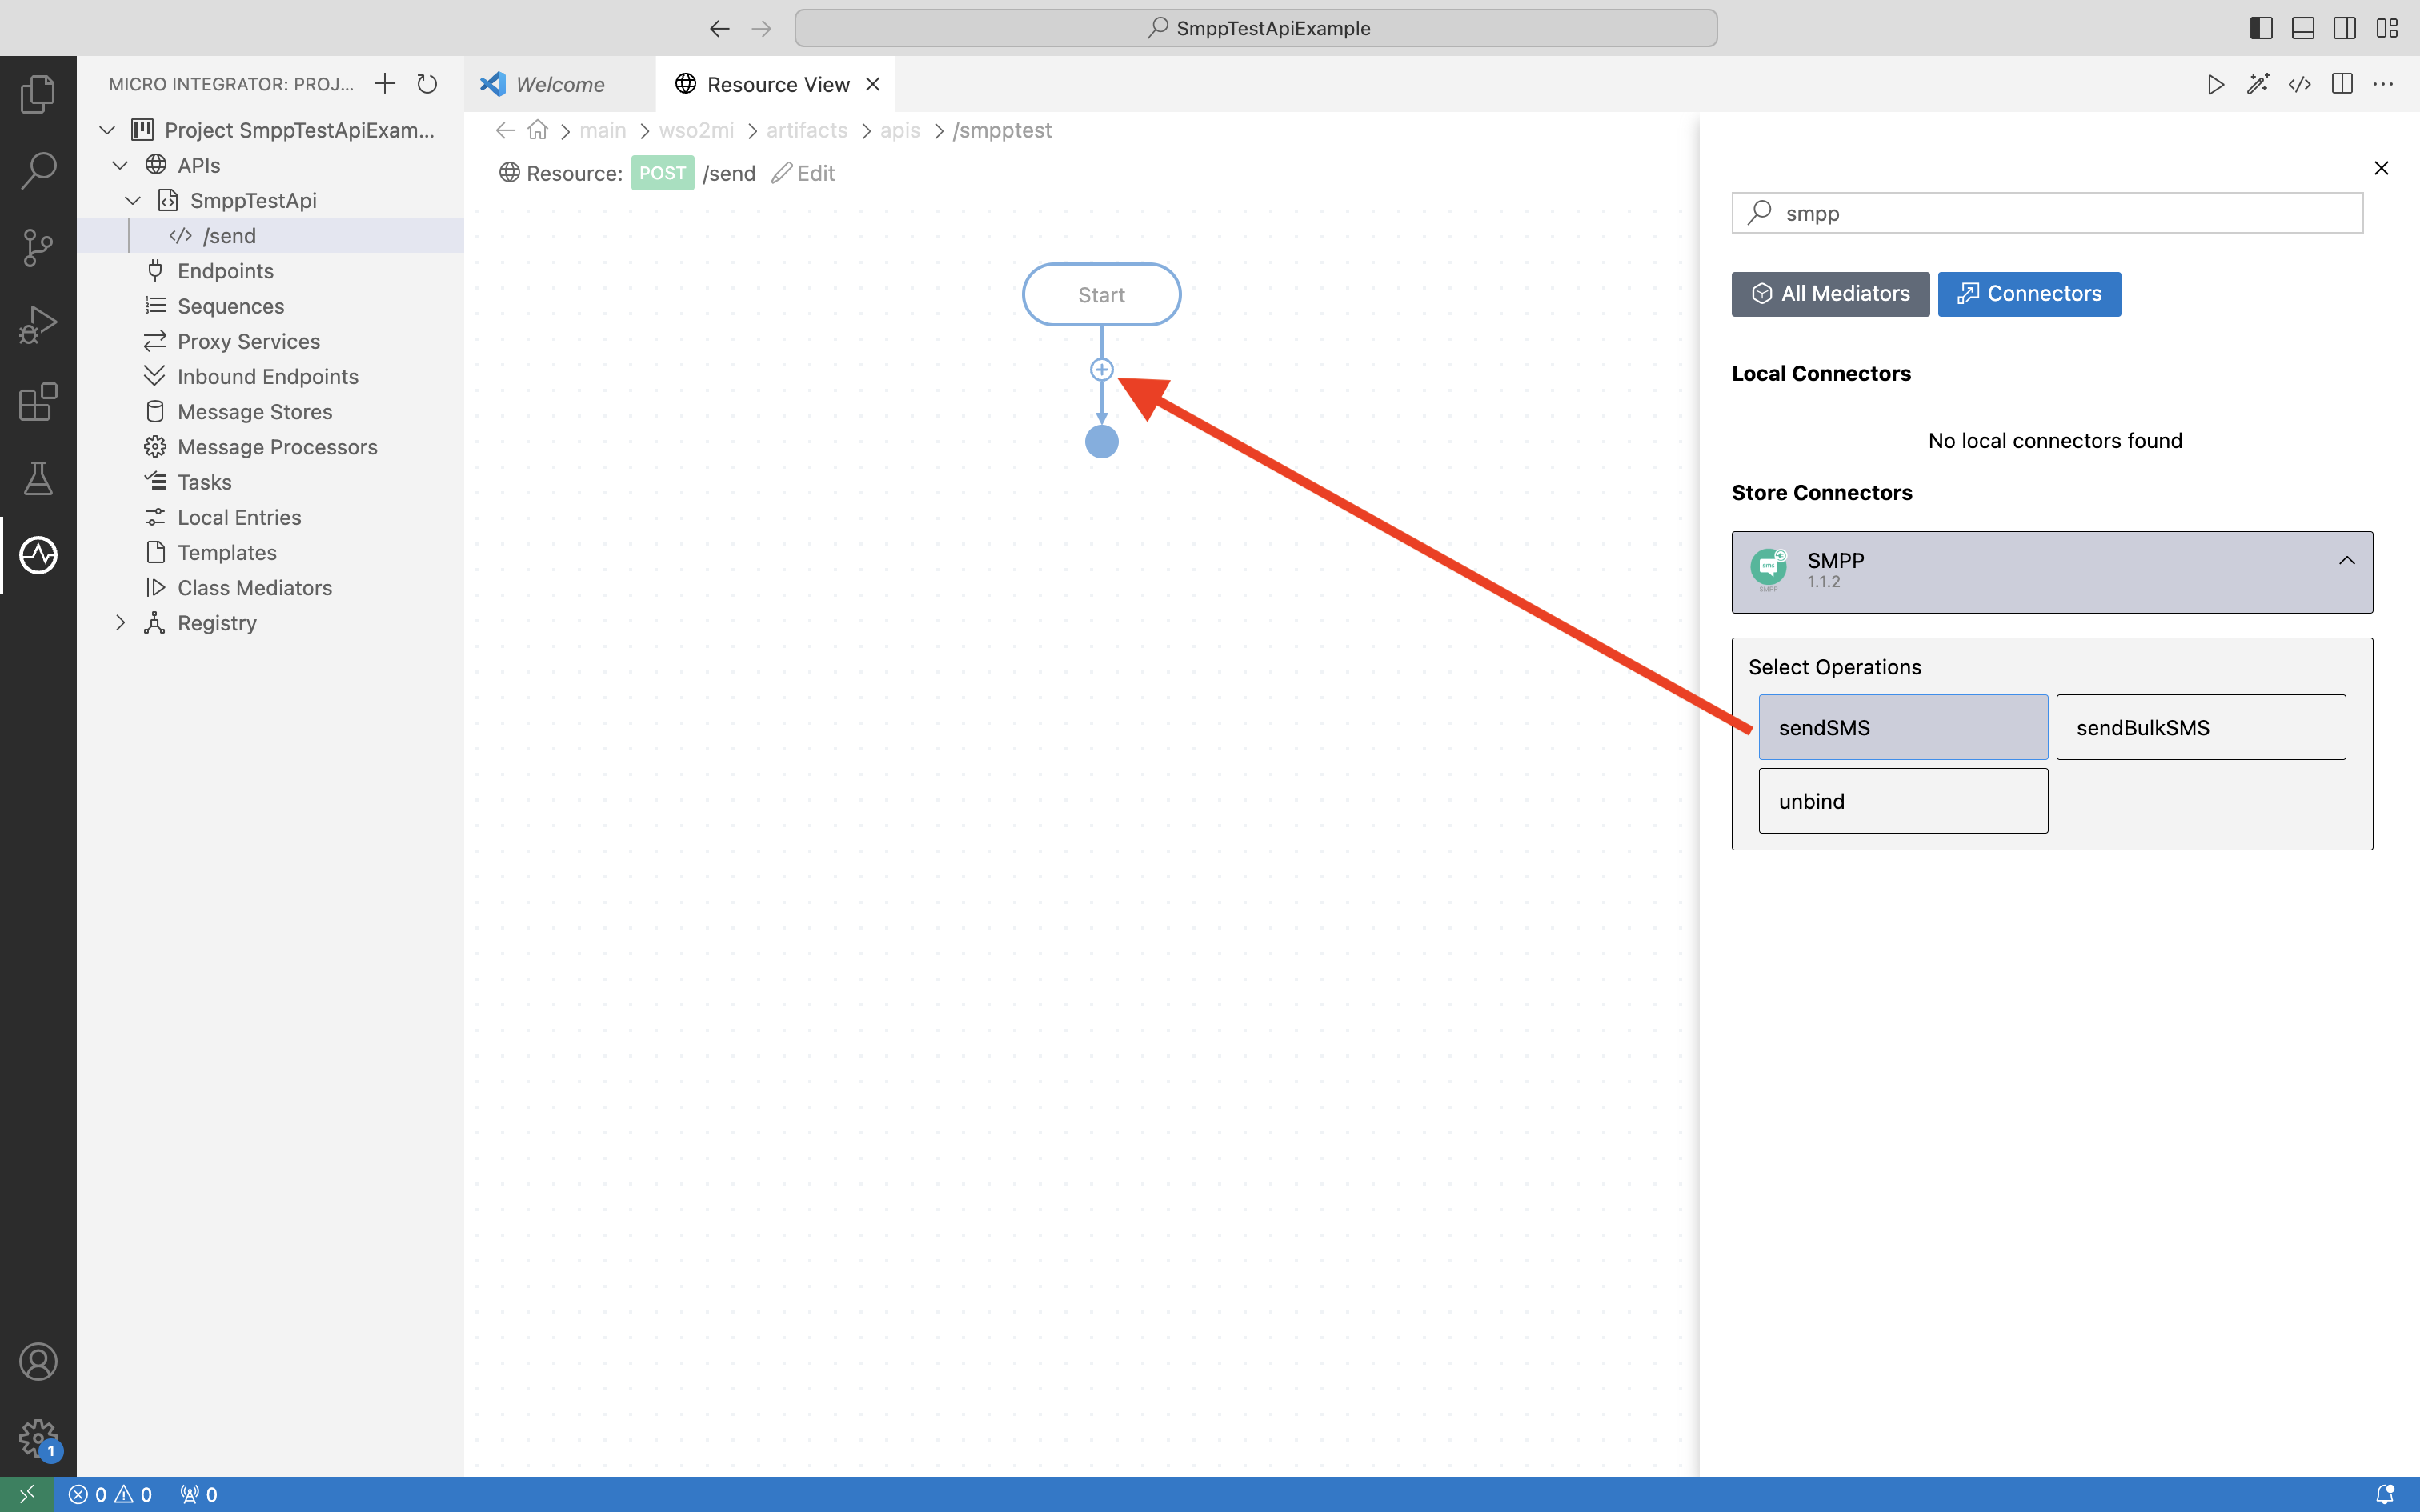Open the Customize Layout icon
The image size is (2420, 1512).
(x=2388, y=28)
